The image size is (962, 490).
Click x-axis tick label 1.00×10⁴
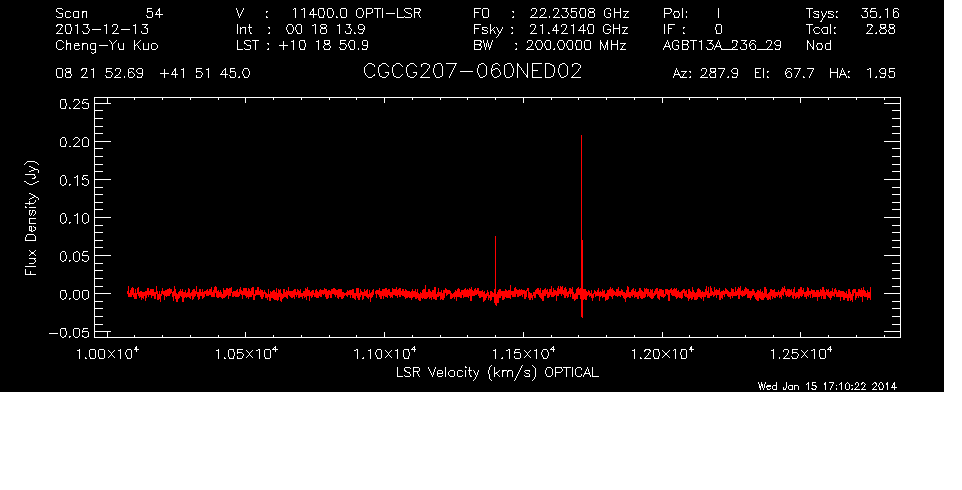pyautogui.click(x=108, y=353)
